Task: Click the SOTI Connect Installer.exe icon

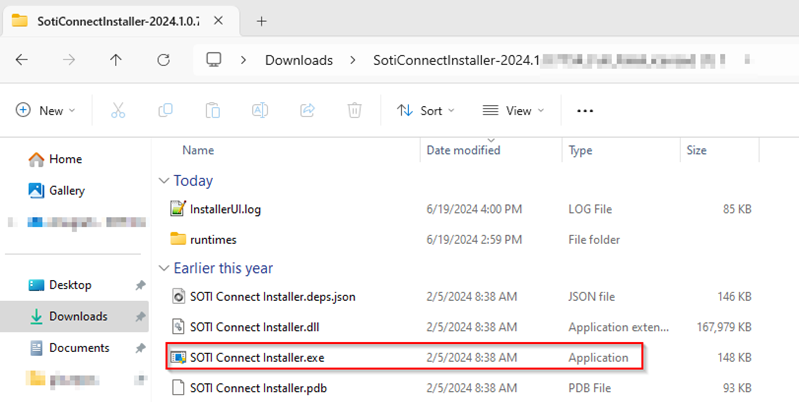Action: point(178,357)
